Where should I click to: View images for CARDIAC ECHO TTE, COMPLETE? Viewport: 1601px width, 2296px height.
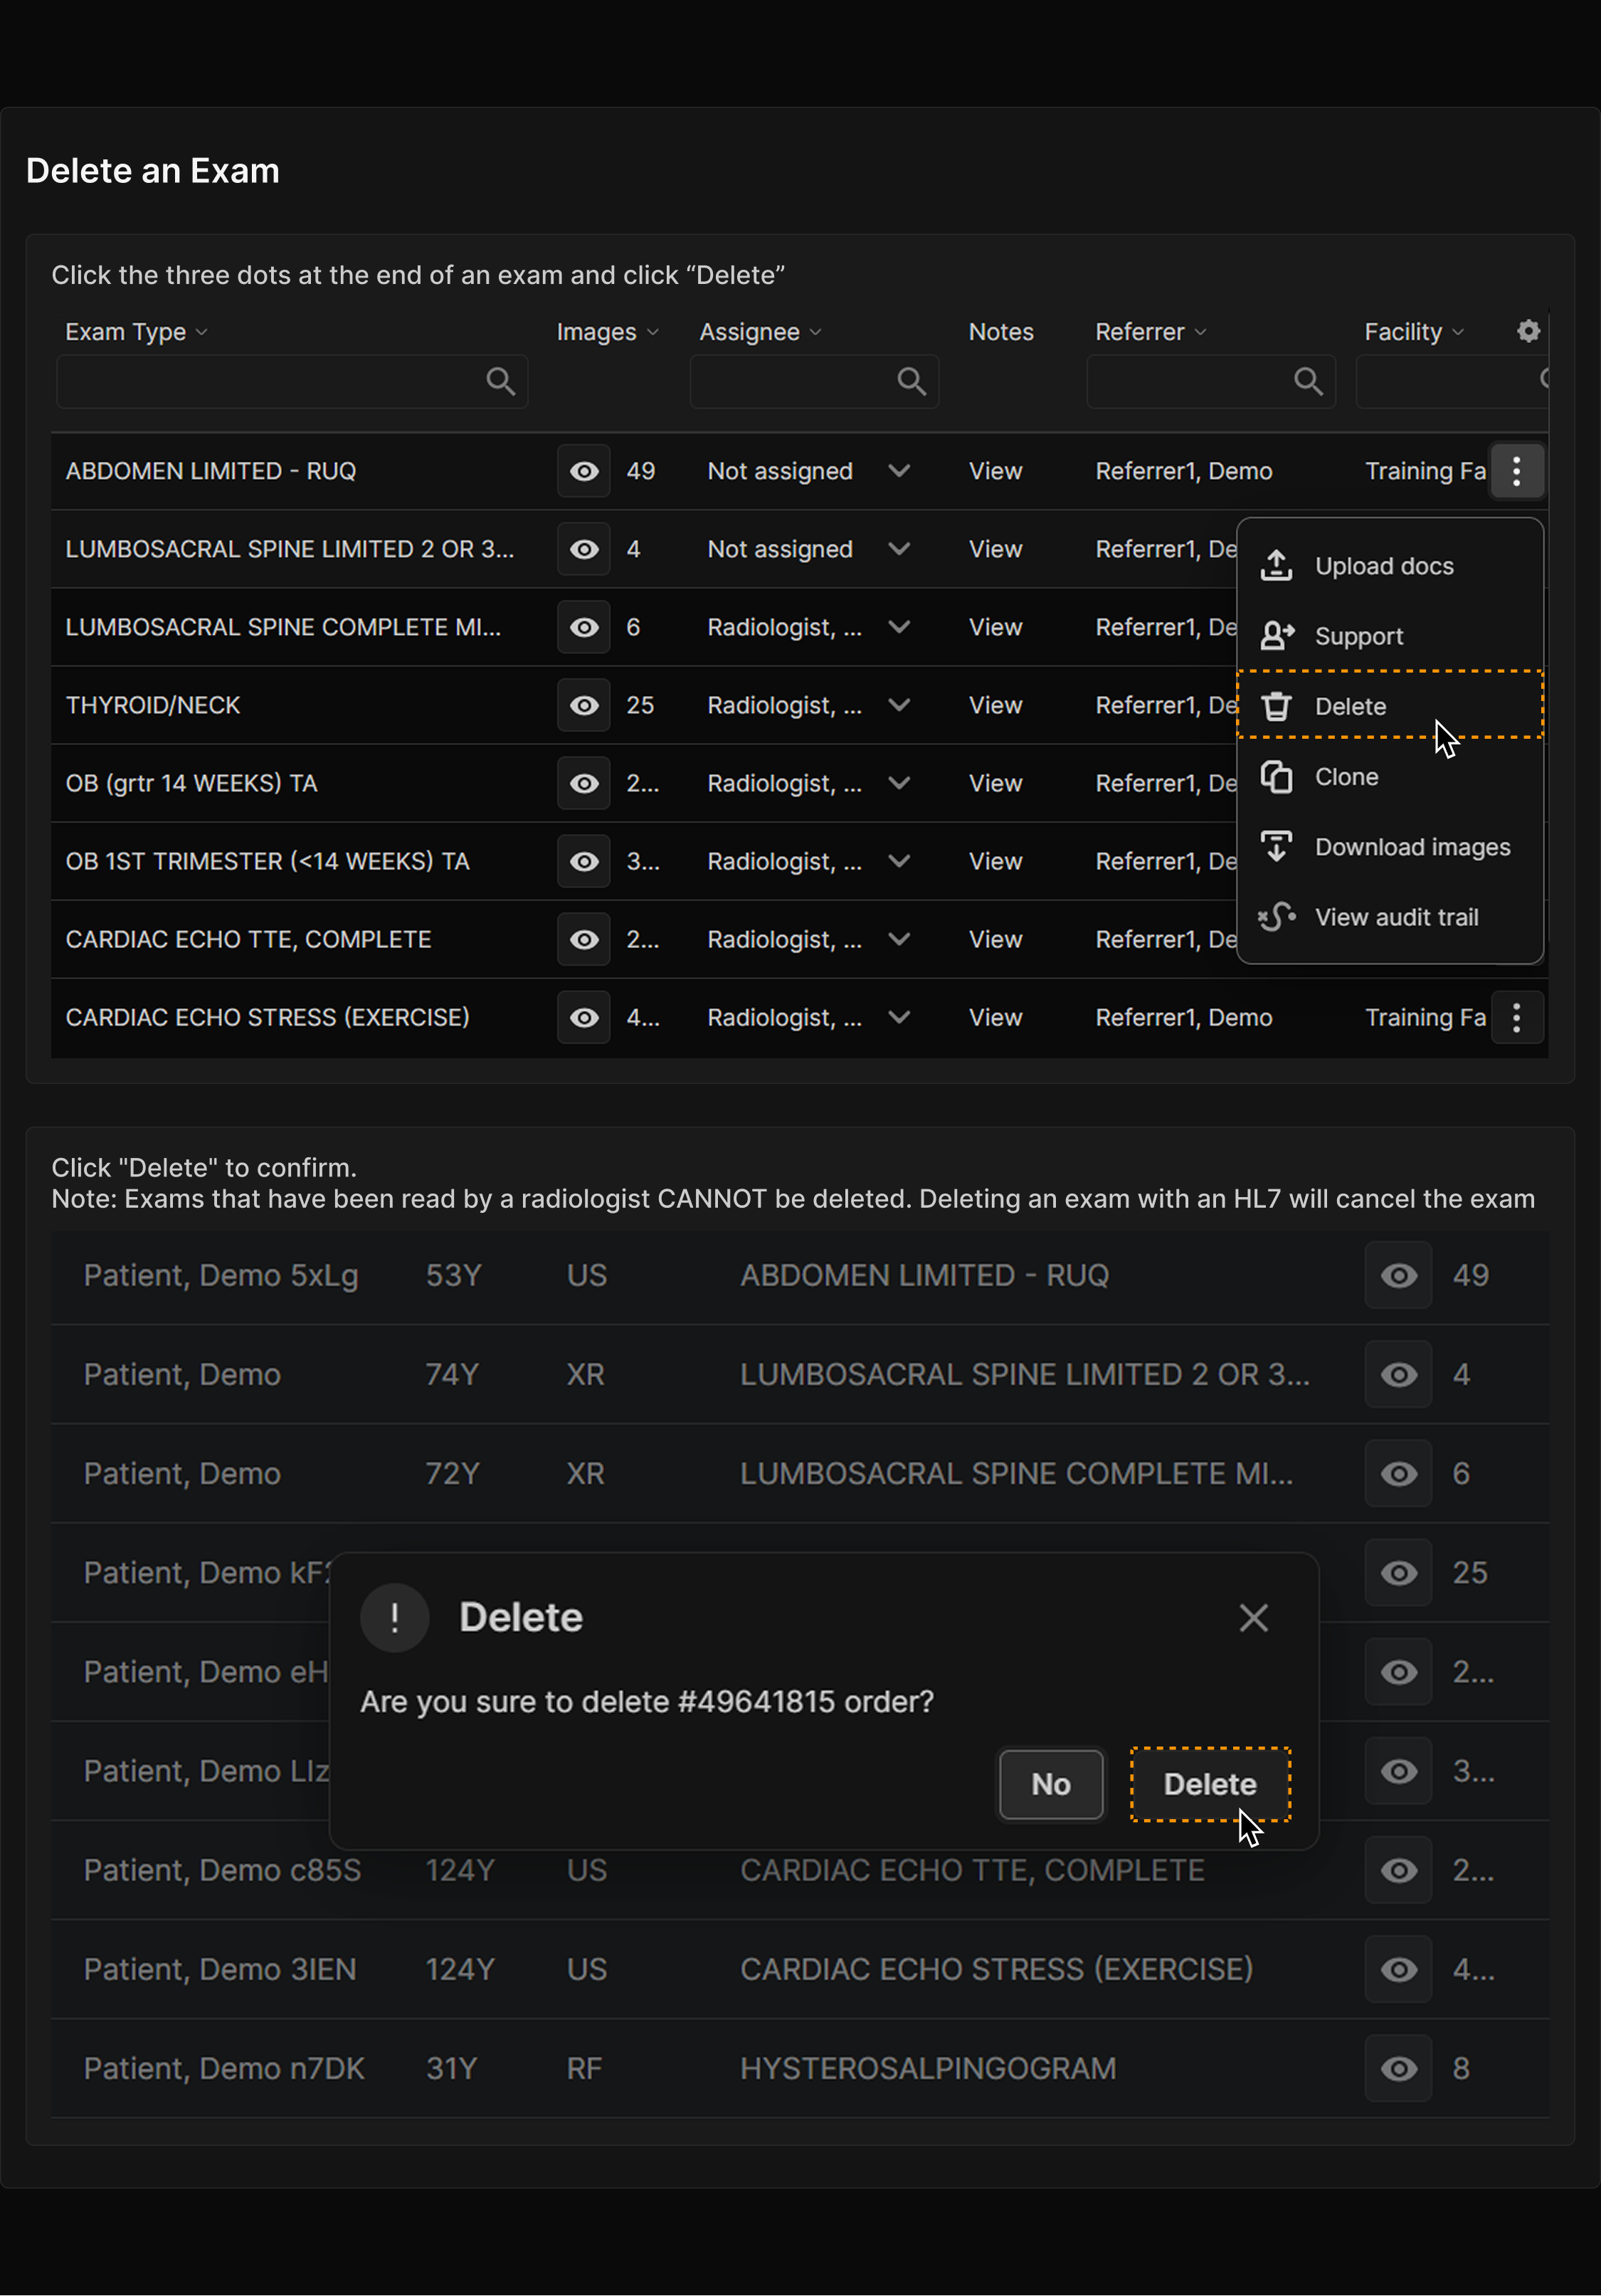pyautogui.click(x=584, y=939)
